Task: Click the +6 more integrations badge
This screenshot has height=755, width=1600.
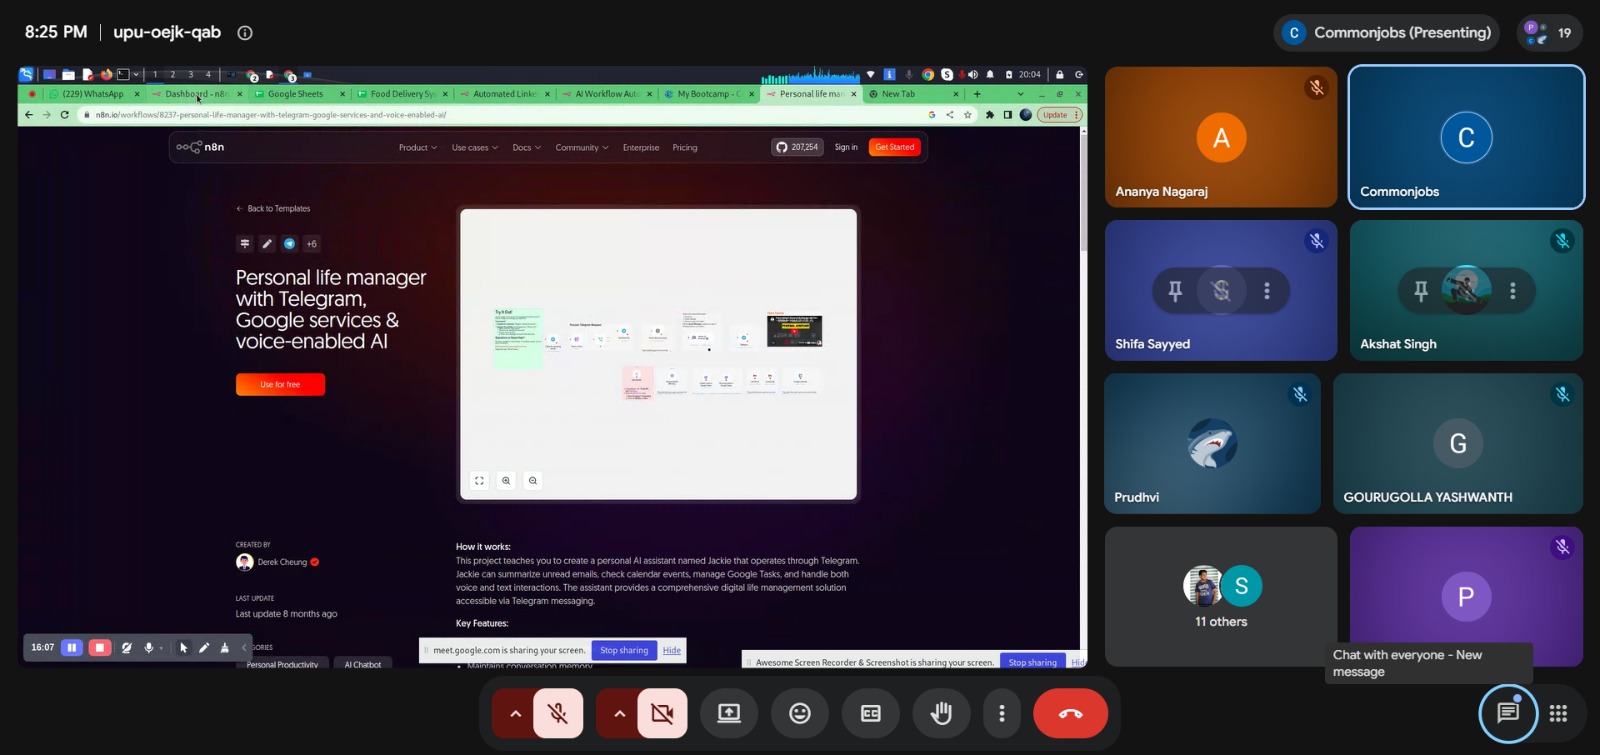Action: click(x=311, y=244)
